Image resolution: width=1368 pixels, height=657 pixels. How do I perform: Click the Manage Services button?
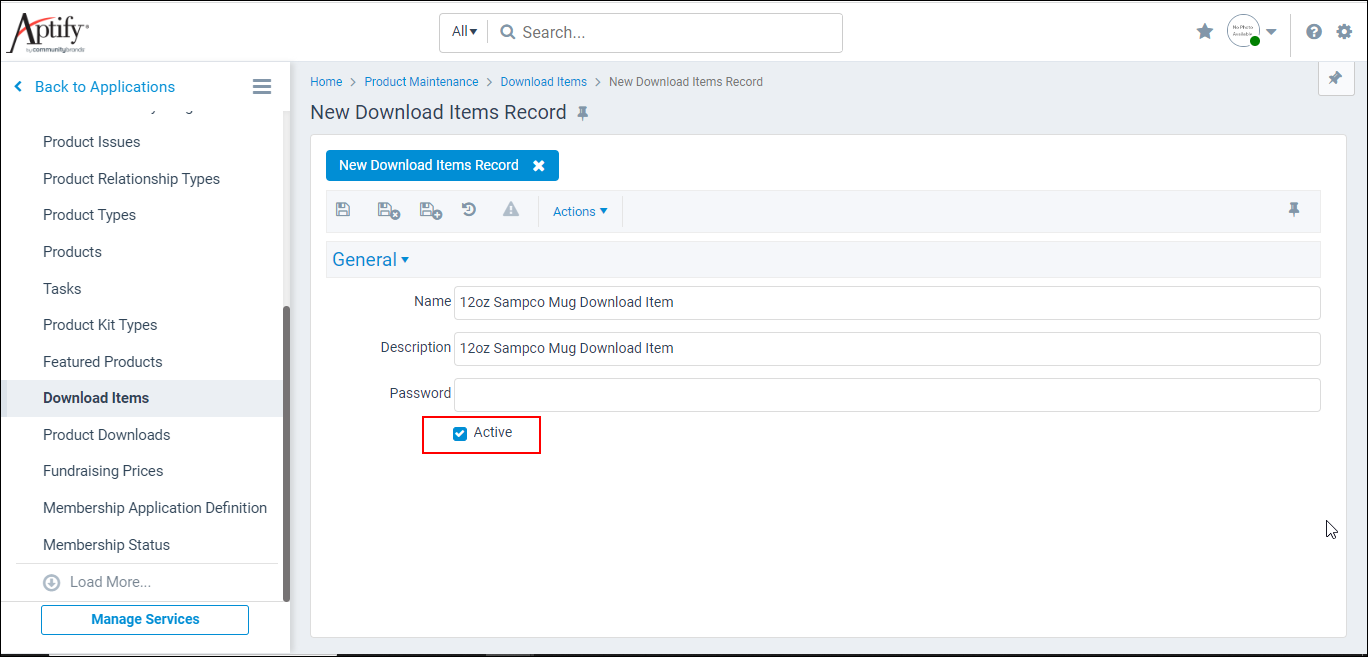point(144,619)
